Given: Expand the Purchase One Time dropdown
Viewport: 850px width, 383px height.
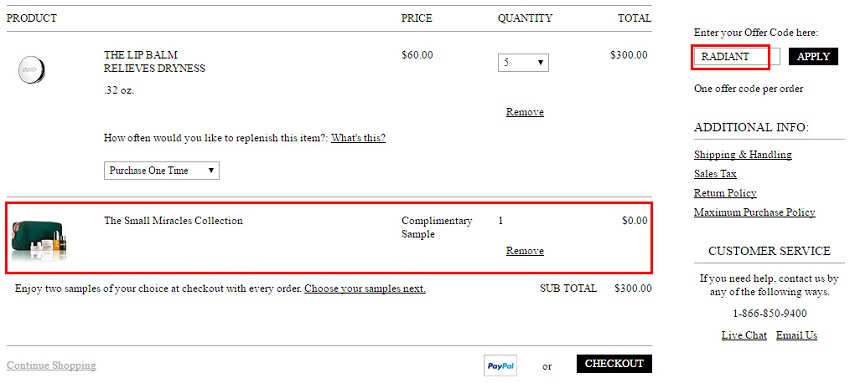Looking at the screenshot, I should [162, 170].
